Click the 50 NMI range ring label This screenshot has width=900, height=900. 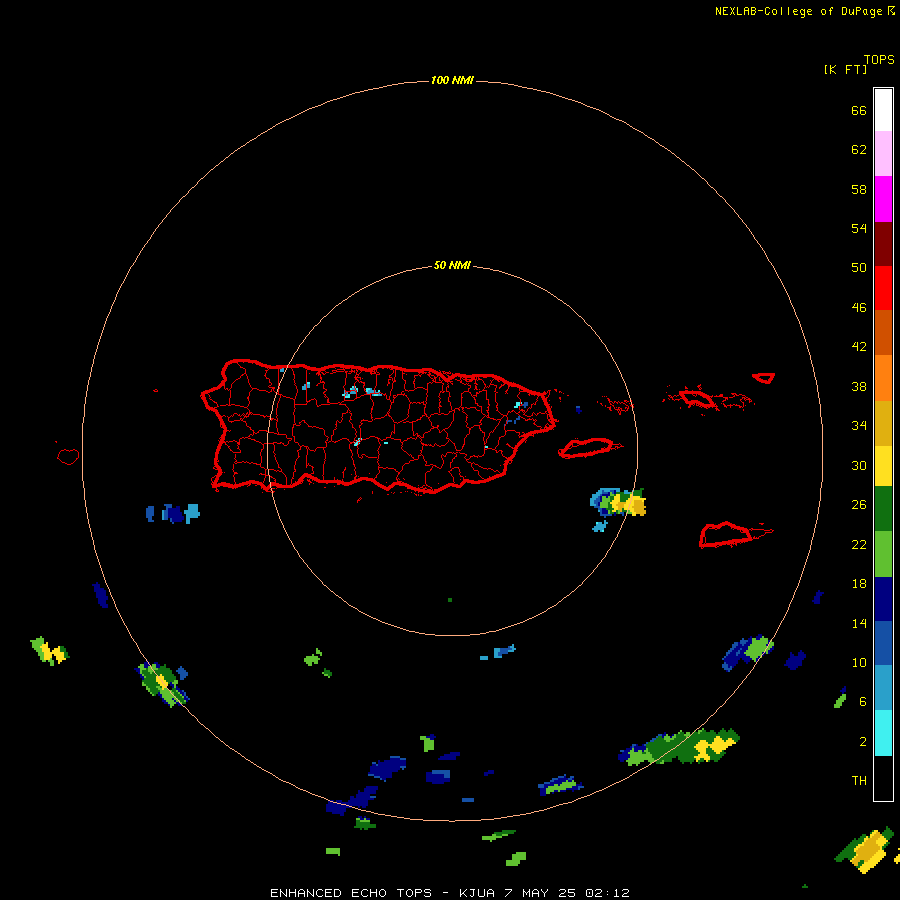[x=452, y=265]
